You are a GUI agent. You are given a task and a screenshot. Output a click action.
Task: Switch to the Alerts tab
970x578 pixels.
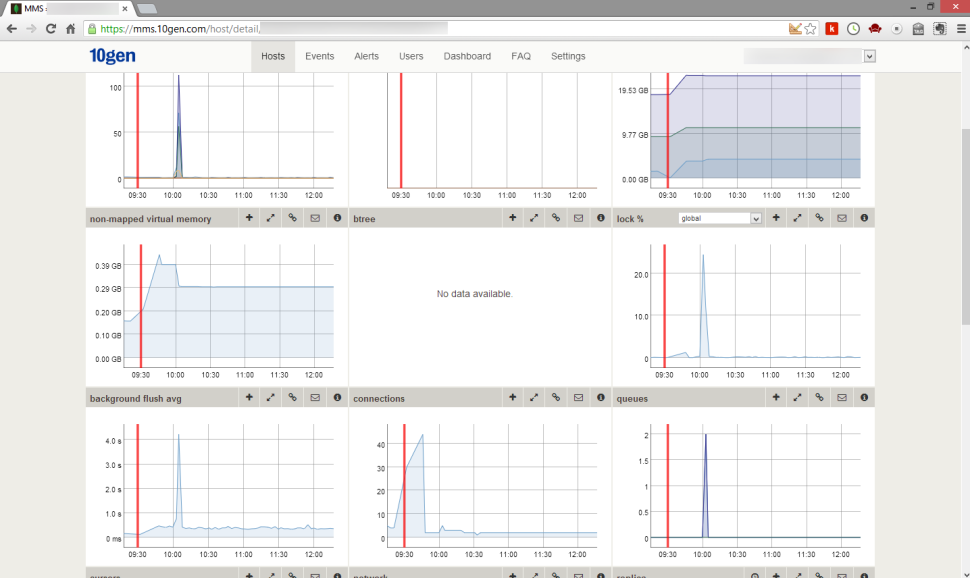tap(366, 56)
